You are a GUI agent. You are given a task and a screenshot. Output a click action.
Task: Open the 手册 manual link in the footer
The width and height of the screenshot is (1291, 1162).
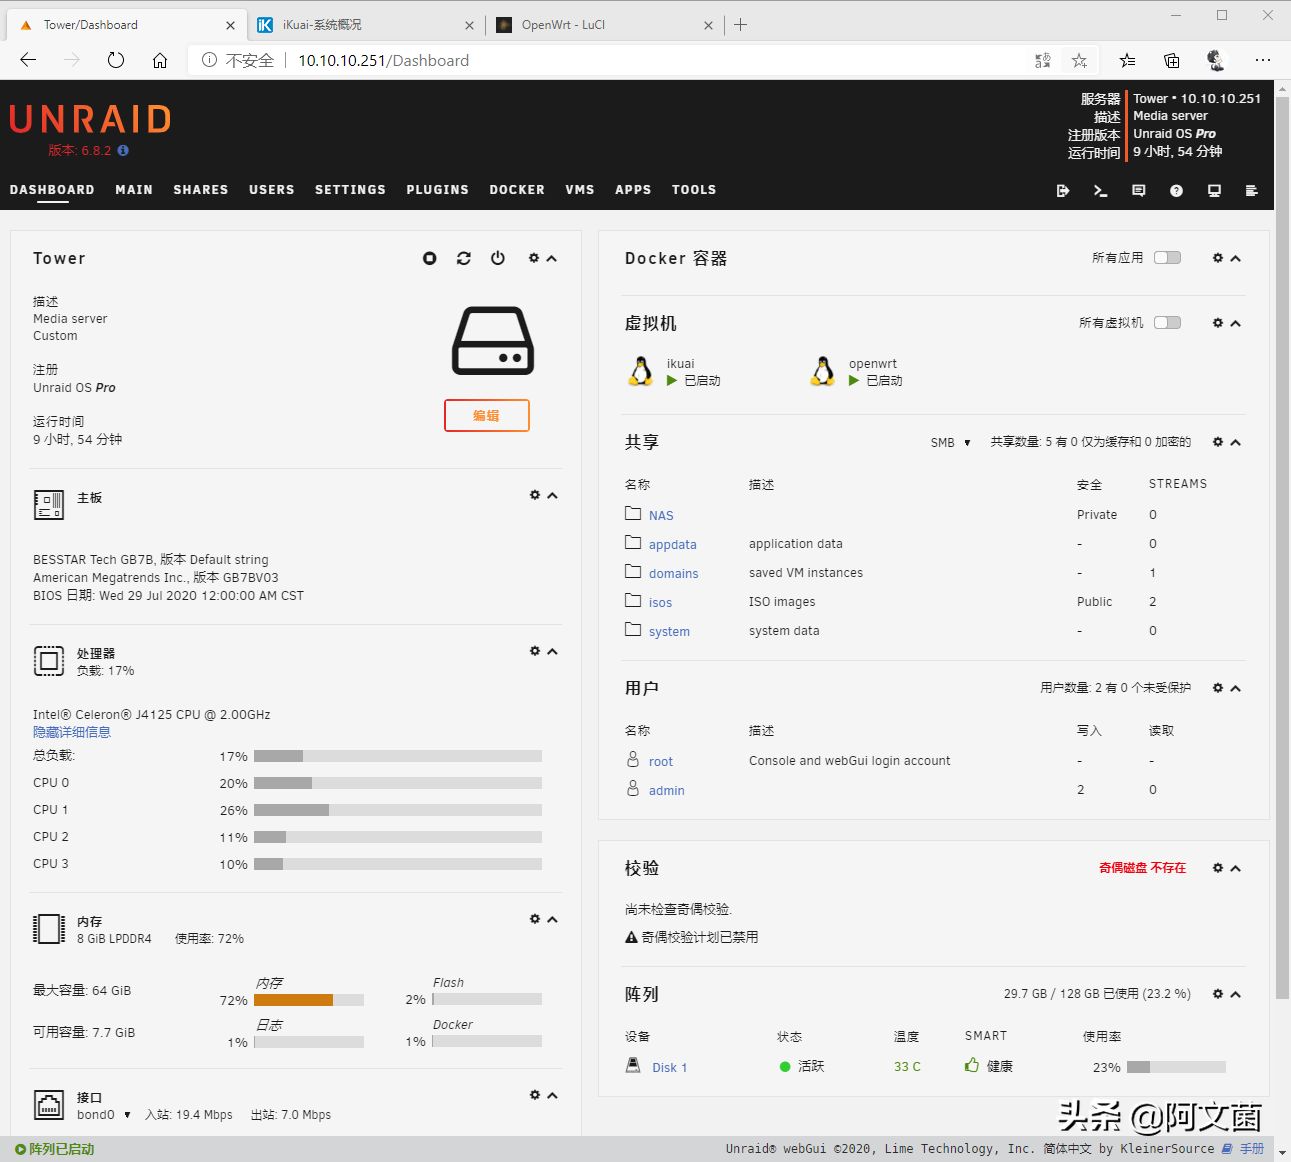coord(1252,1149)
